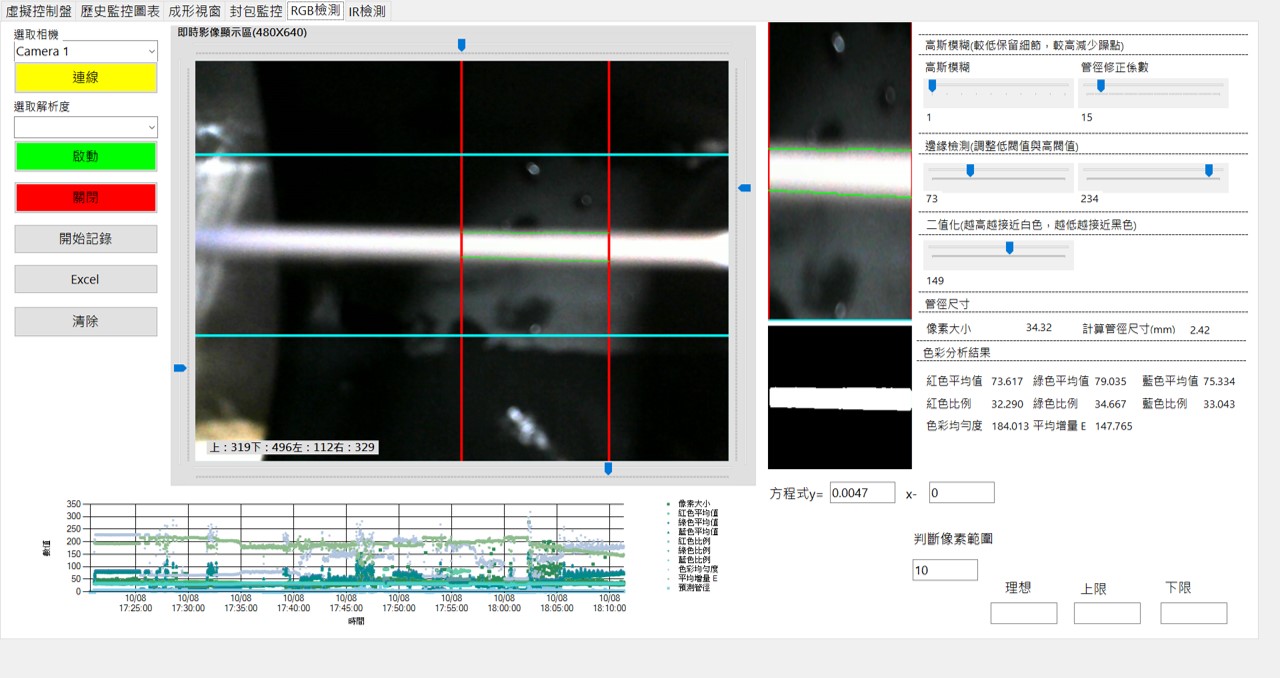Click the 方程式y= coefficient input field
Image resolution: width=1280 pixels, height=678 pixels.
[862, 493]
